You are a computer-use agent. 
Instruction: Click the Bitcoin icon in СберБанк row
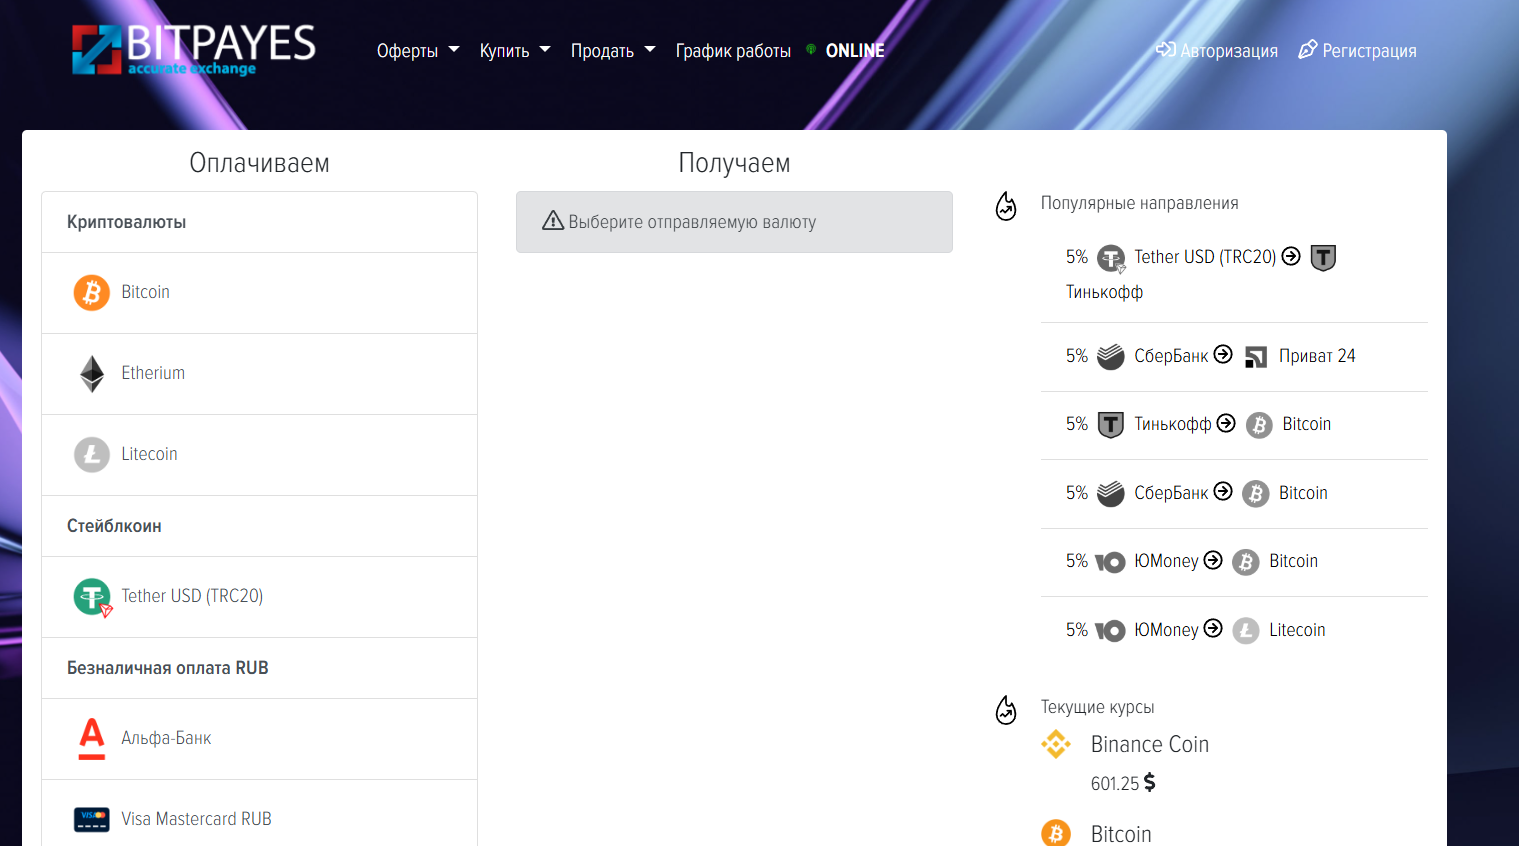pyautogui.click(x=1256, y=494)
